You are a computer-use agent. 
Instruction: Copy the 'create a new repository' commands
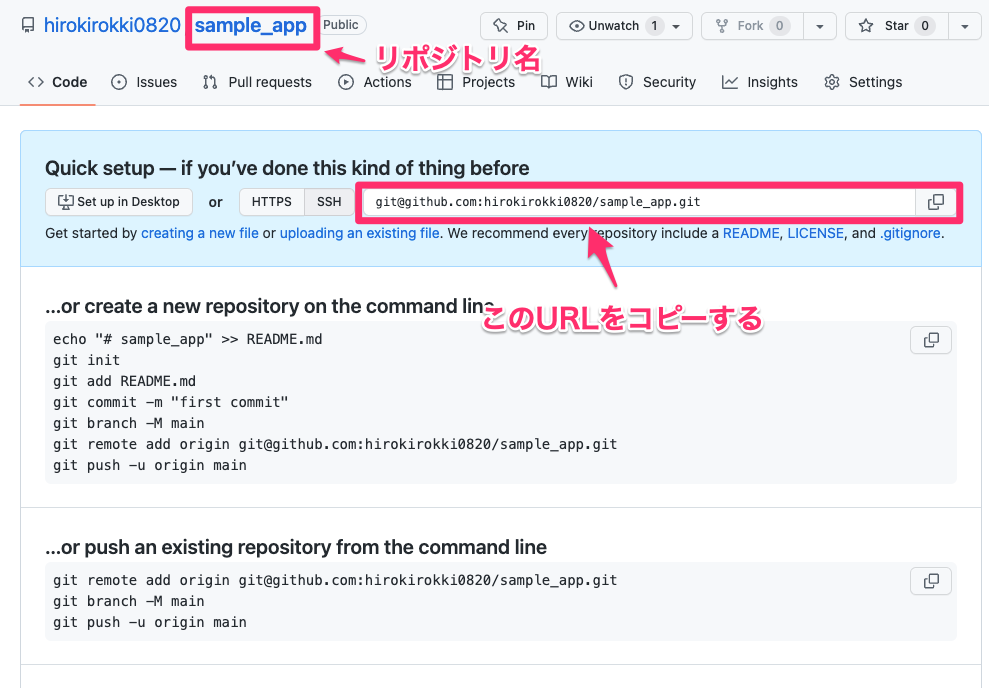coord(931,340)
